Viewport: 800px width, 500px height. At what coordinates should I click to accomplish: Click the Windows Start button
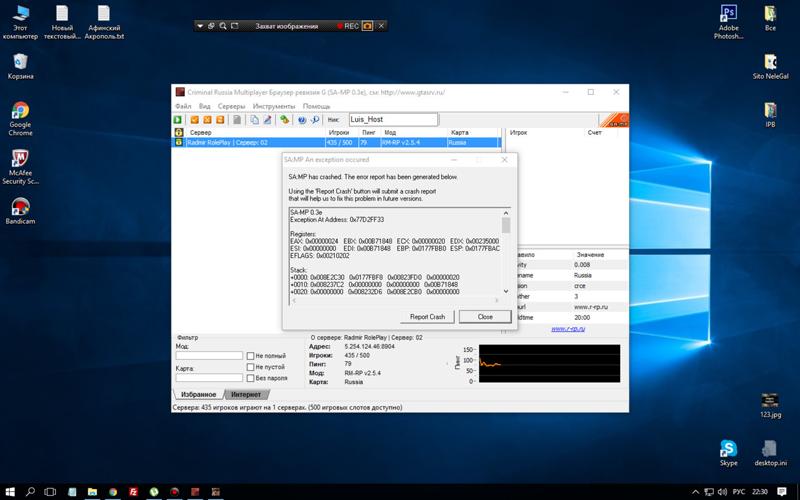10,492
